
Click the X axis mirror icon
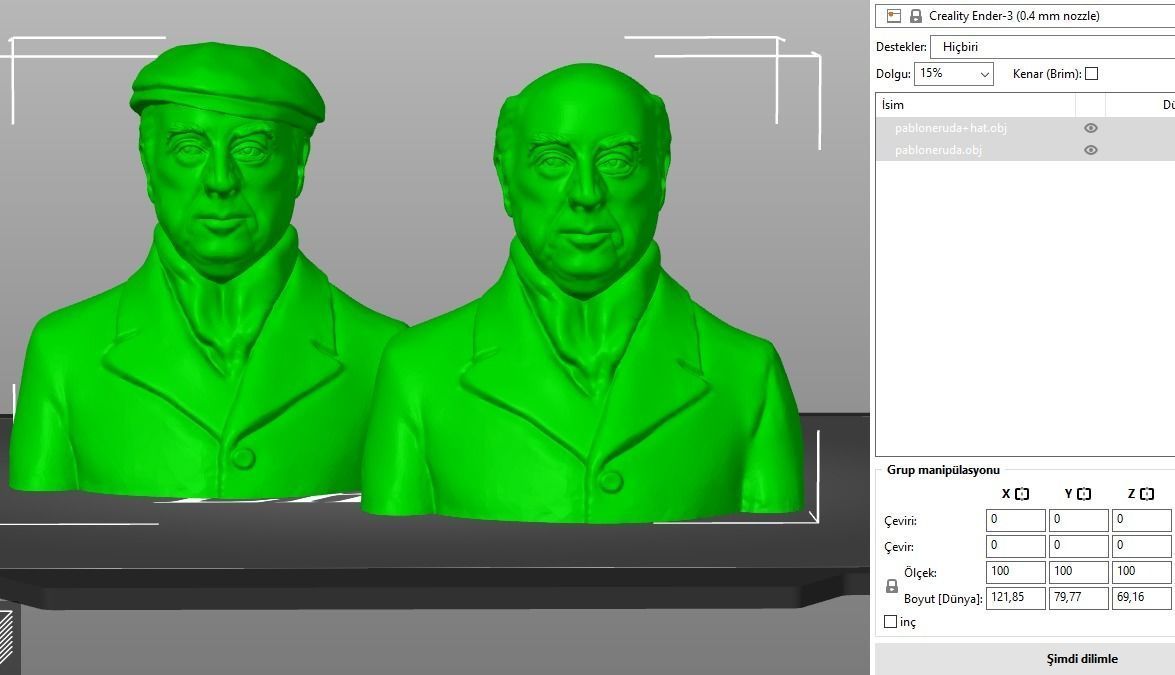(1022, 494)
